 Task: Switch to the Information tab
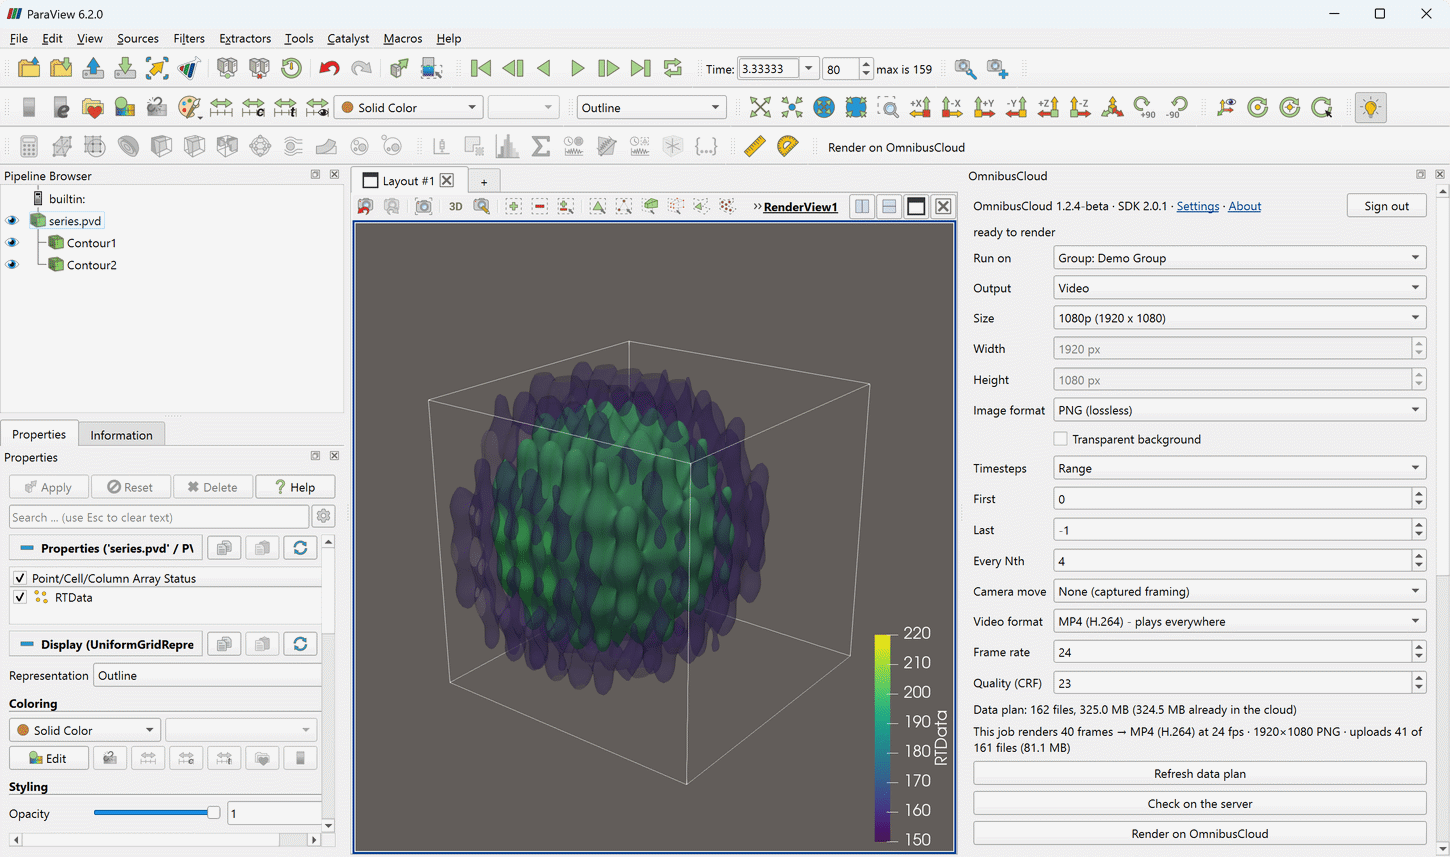click(121, 435)
